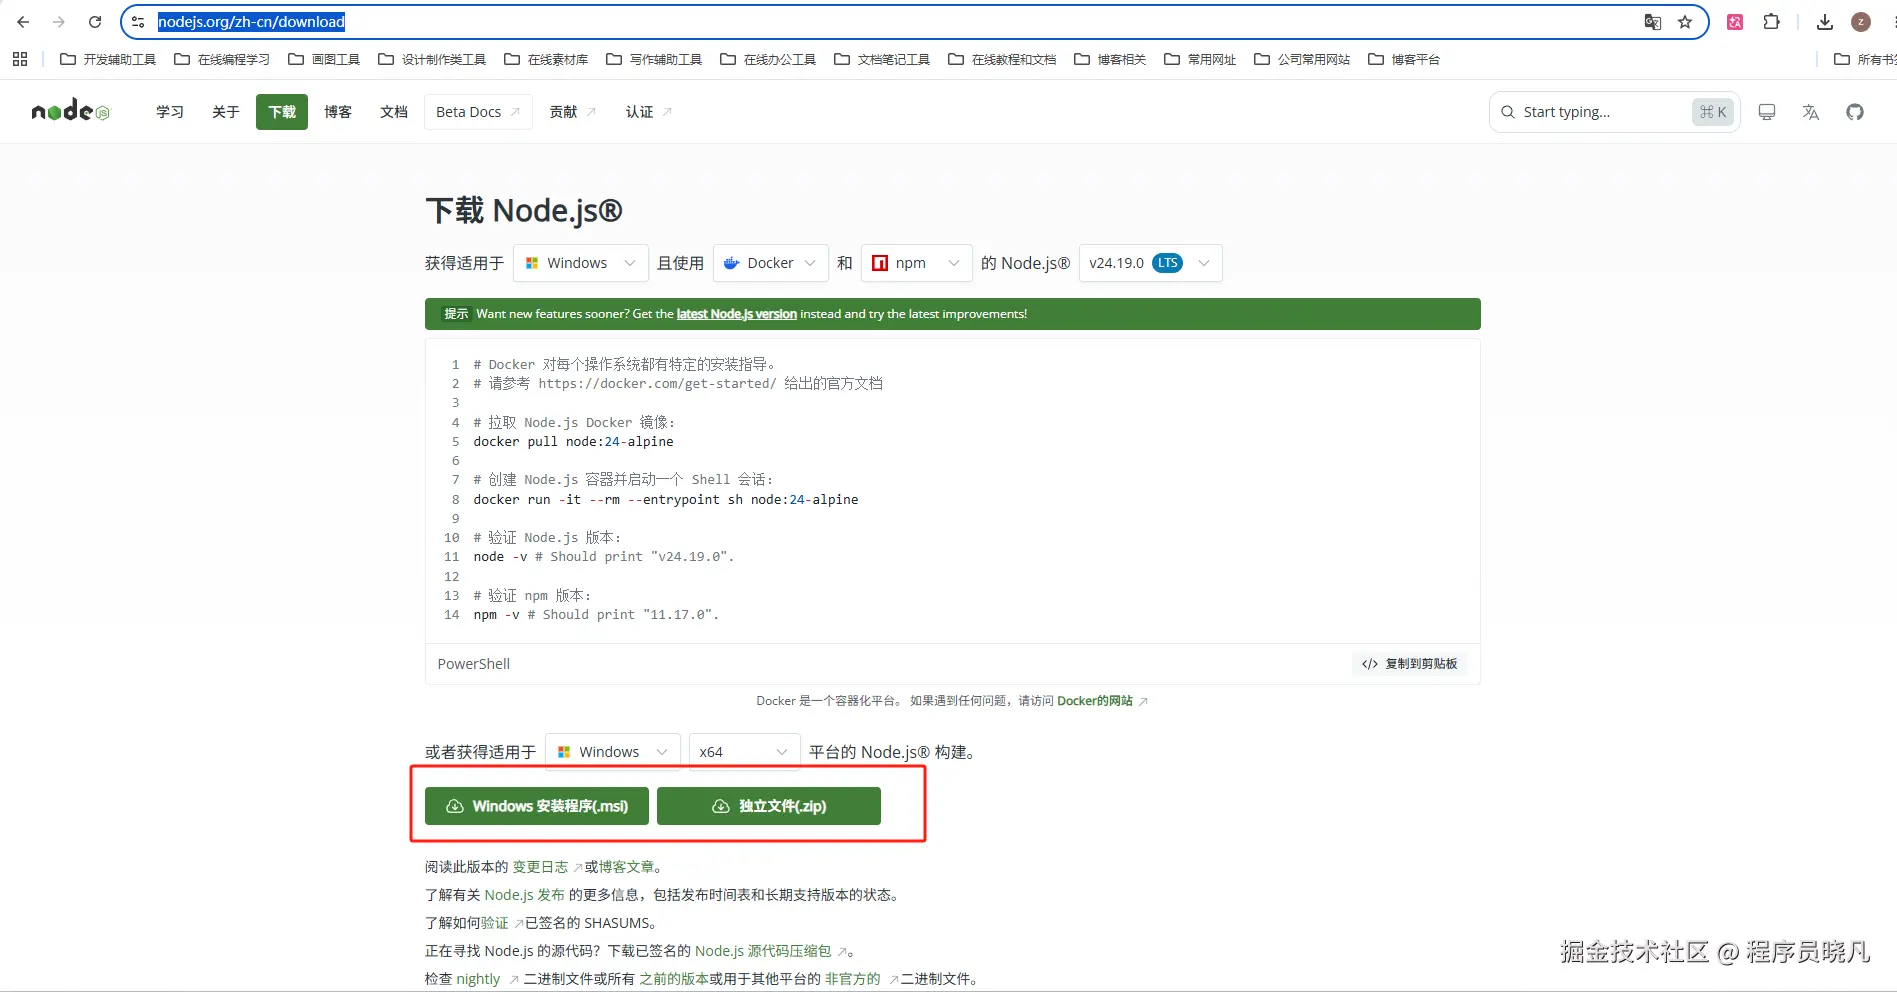This screenshot has height=992, width=1897.
Task: Open the 所有书签 bookmarks folder
Action: tap(1866, 59)
